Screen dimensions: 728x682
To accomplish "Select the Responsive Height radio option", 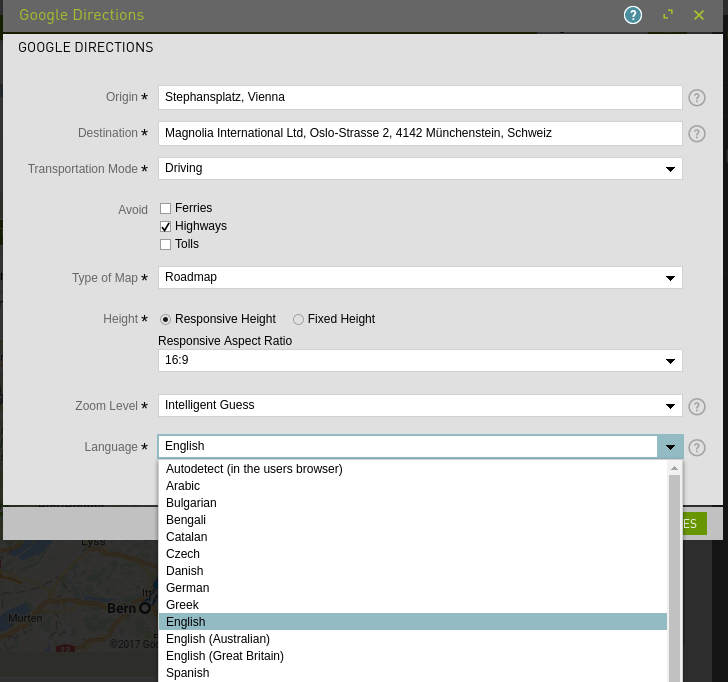I will click(165, 319).
